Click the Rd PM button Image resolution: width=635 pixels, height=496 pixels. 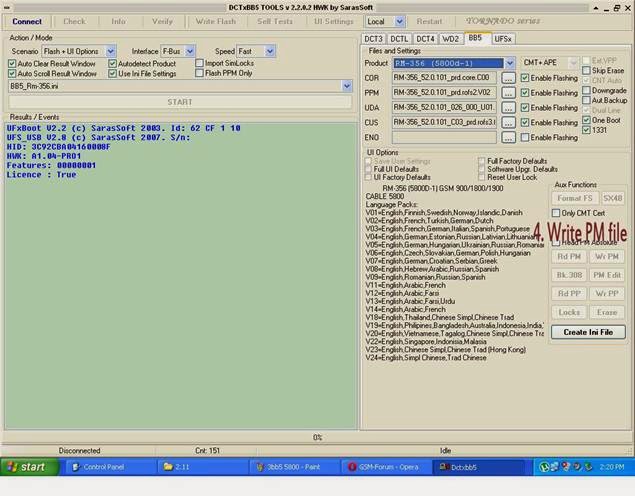coord(569,257)
